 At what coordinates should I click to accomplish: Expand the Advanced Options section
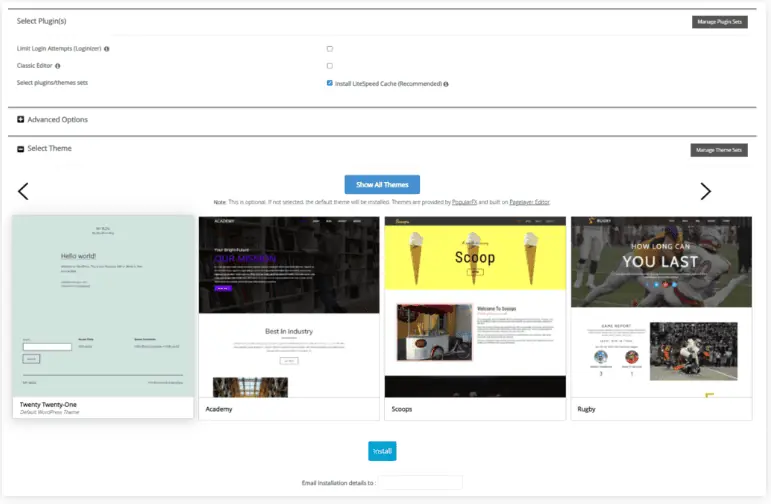(57, 120)
